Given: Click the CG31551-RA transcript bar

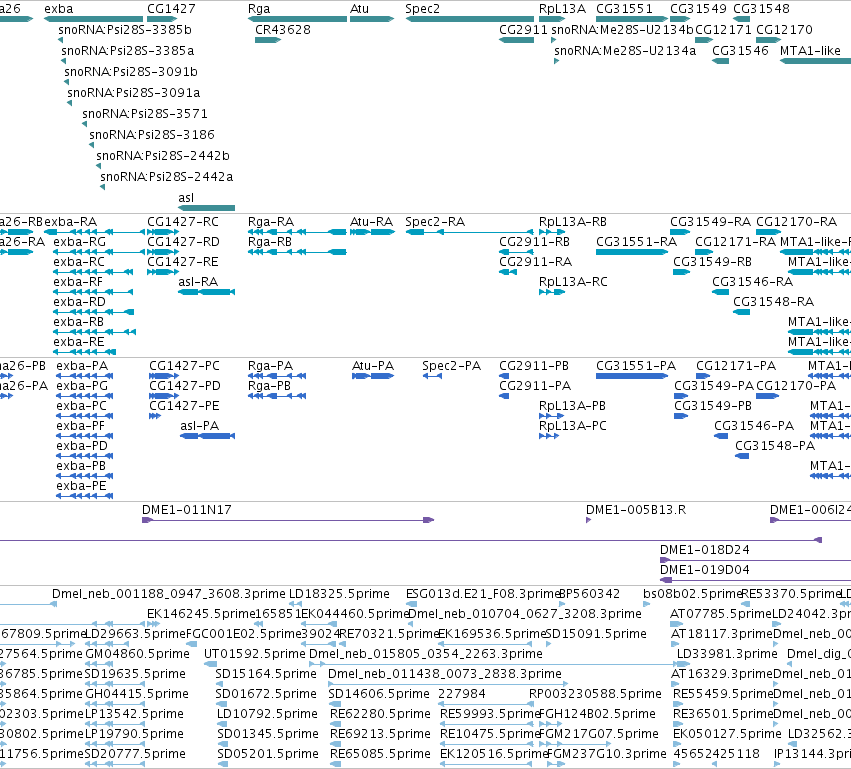Looking at the screenshot, I should [x=632, y=252].
